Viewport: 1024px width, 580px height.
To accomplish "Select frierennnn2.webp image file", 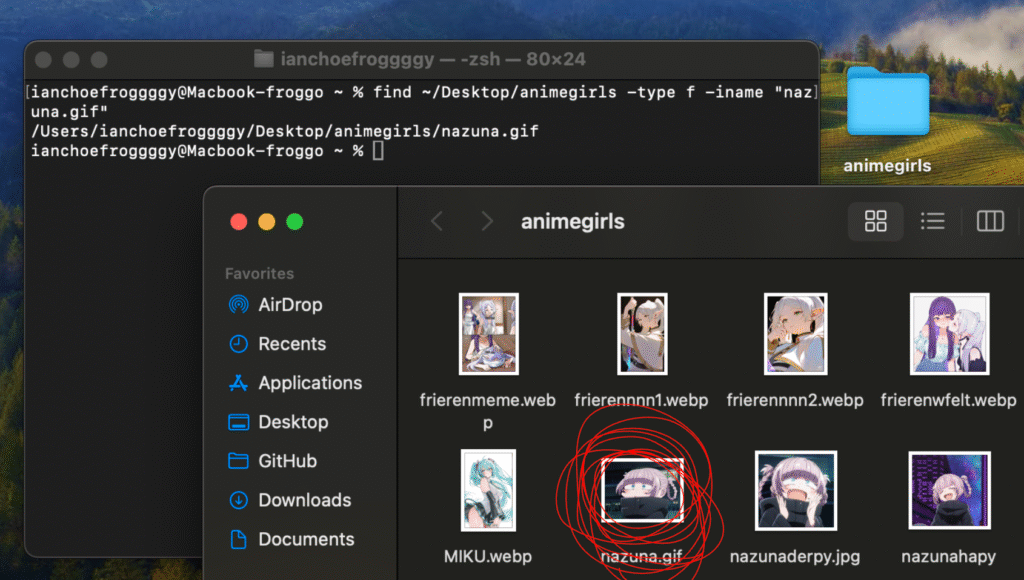I will pos(795,334).
